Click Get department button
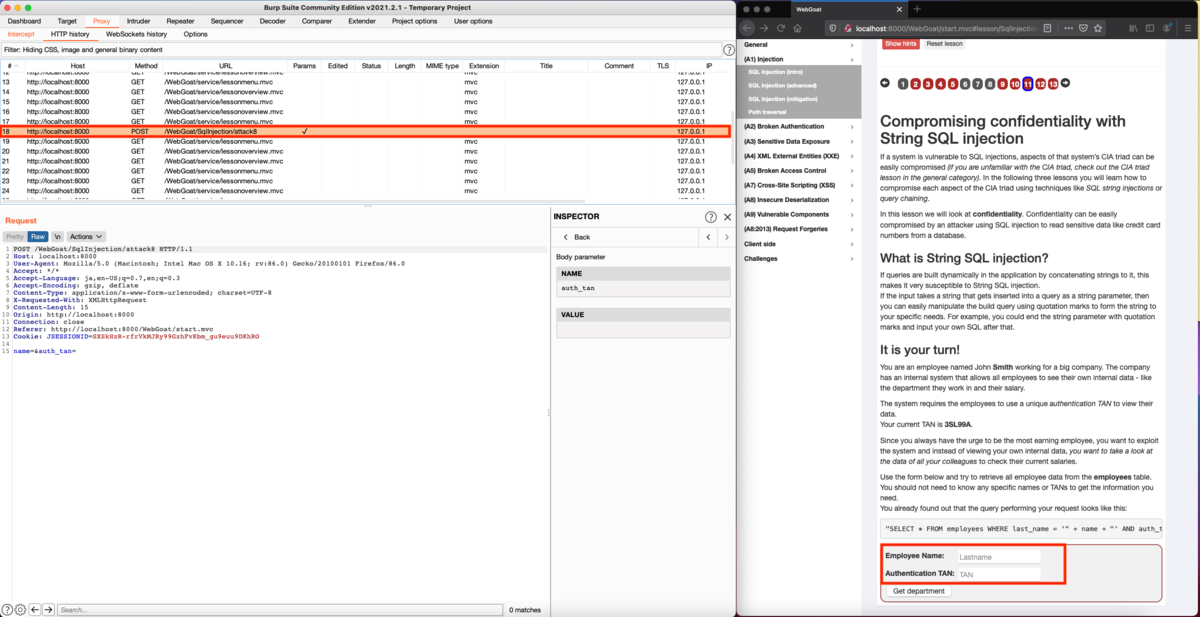 pos(918,591)
